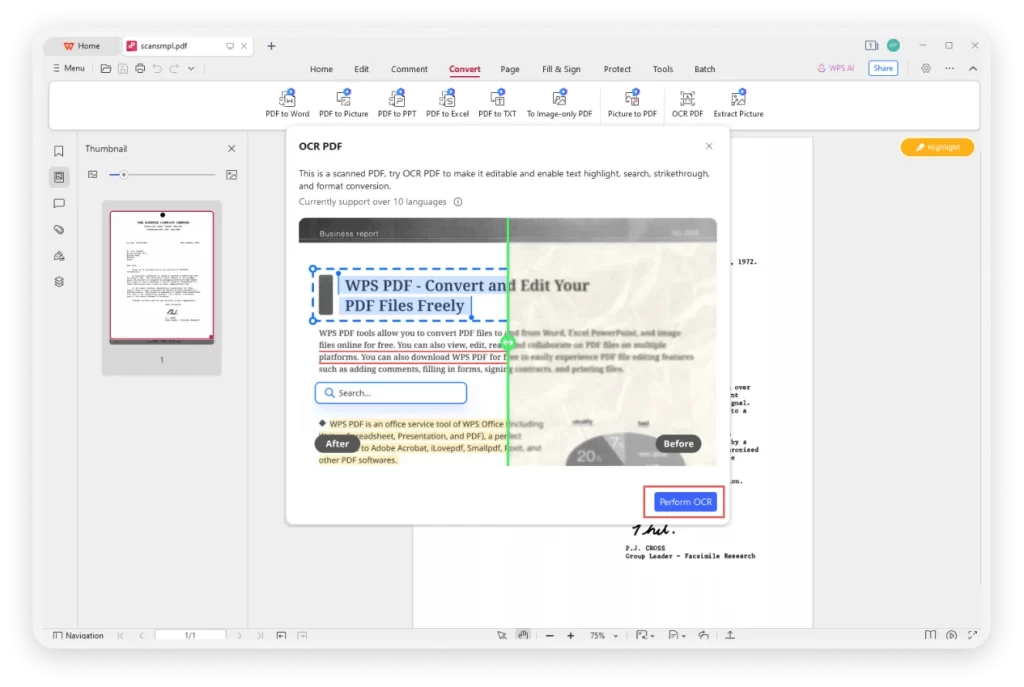Open the more options ellipsis menu
Viewport: 1024px width, 687px height.
coord(950,69)
